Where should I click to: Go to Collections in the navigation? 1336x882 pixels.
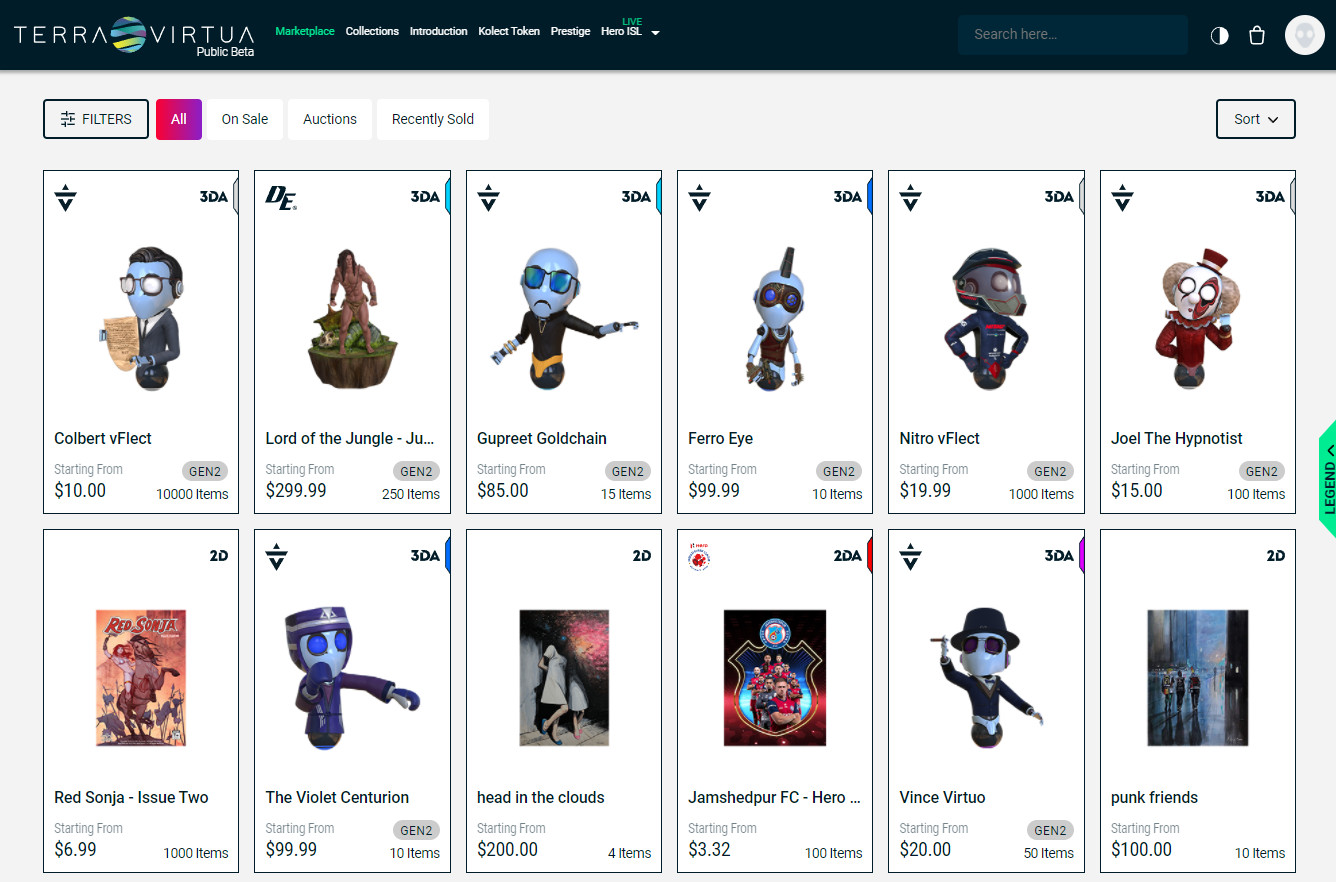(372, 31)
